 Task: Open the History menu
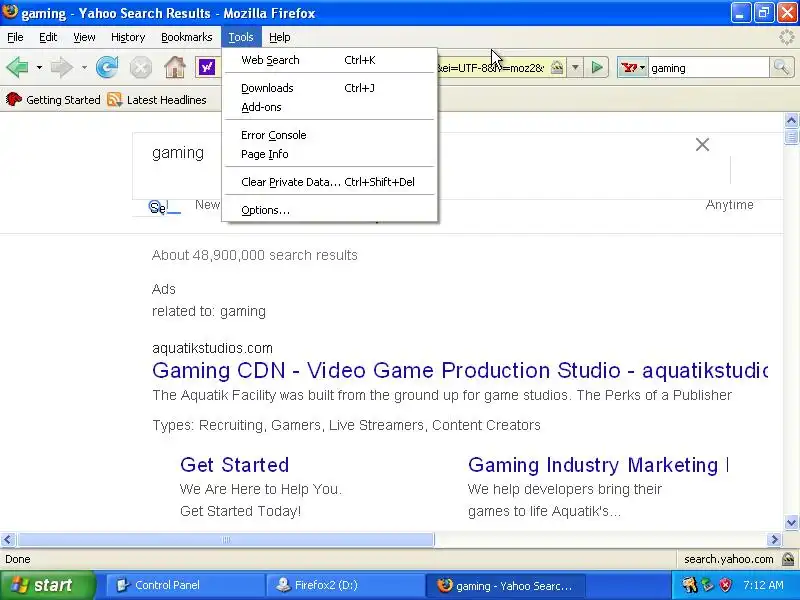pos(128,37)
